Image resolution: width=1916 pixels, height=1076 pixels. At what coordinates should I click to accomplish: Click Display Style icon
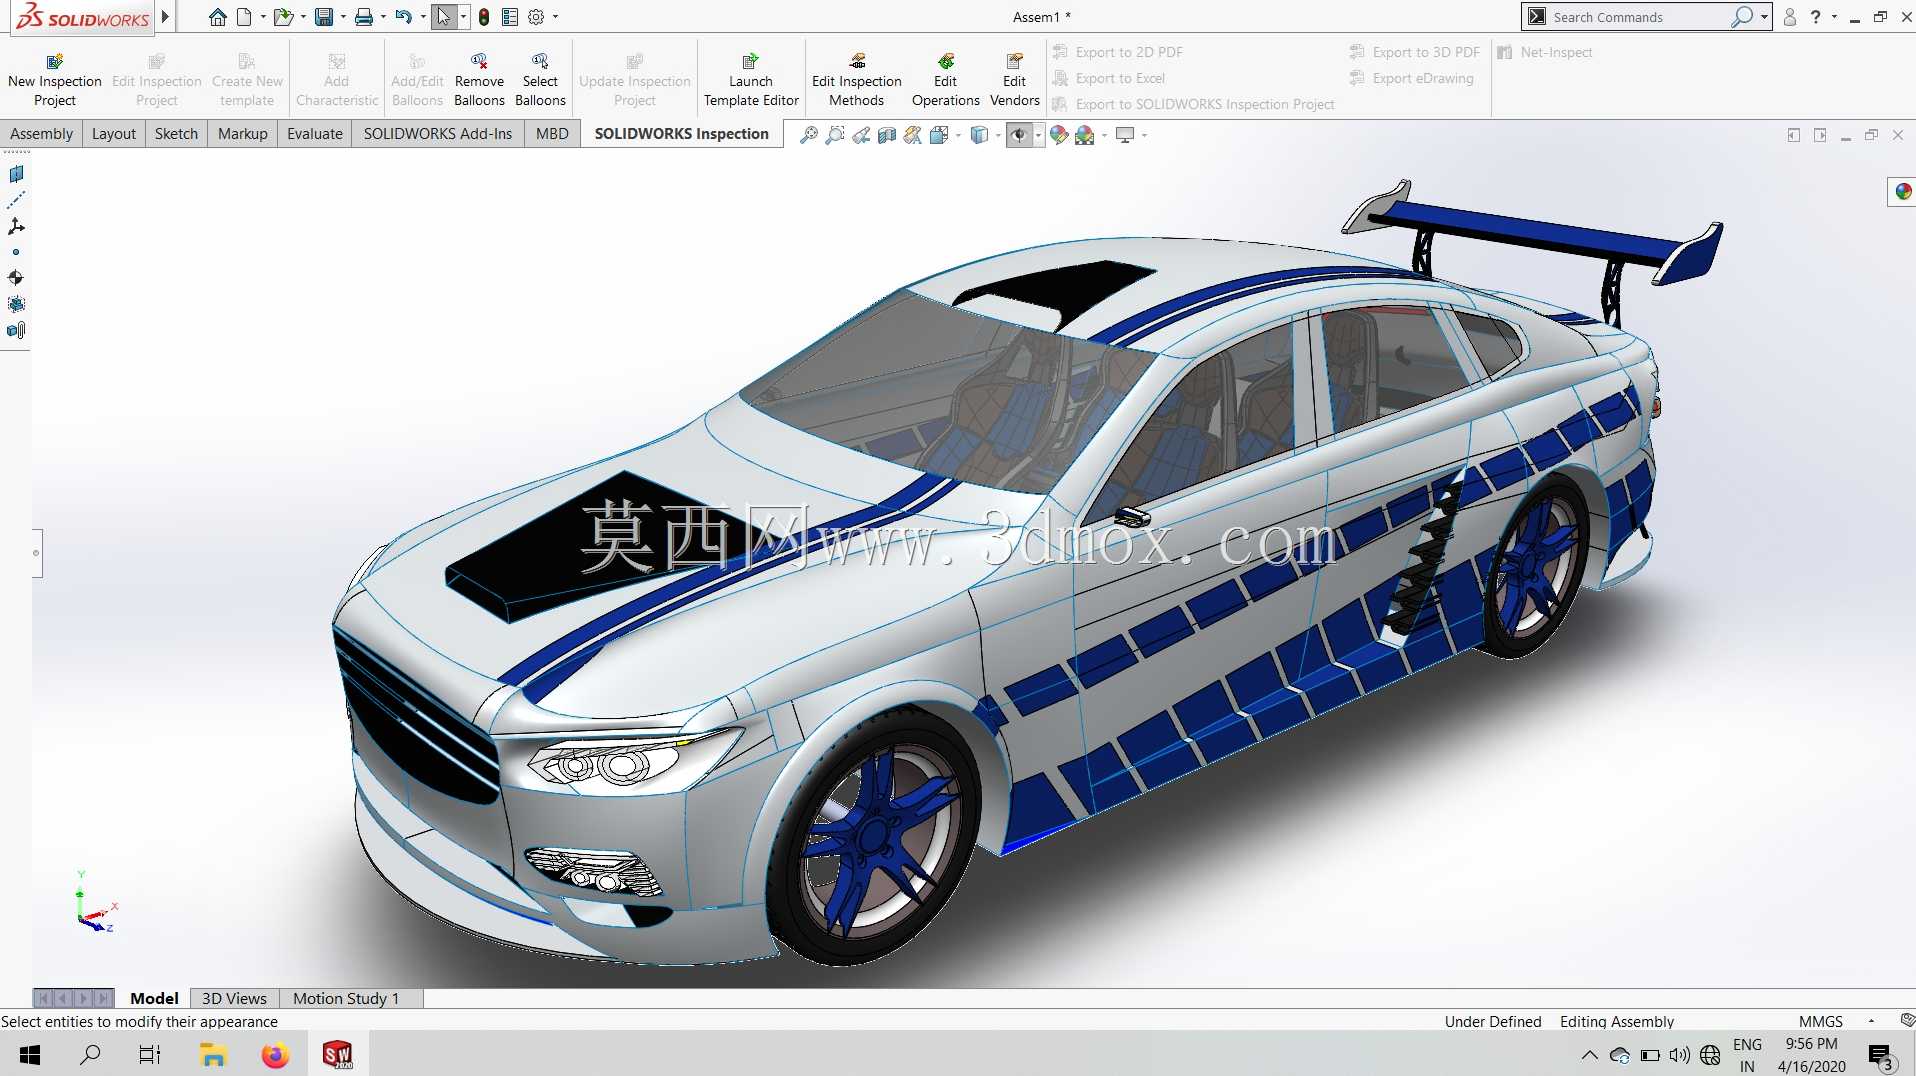pyautogui.click(x=980, y=135)
